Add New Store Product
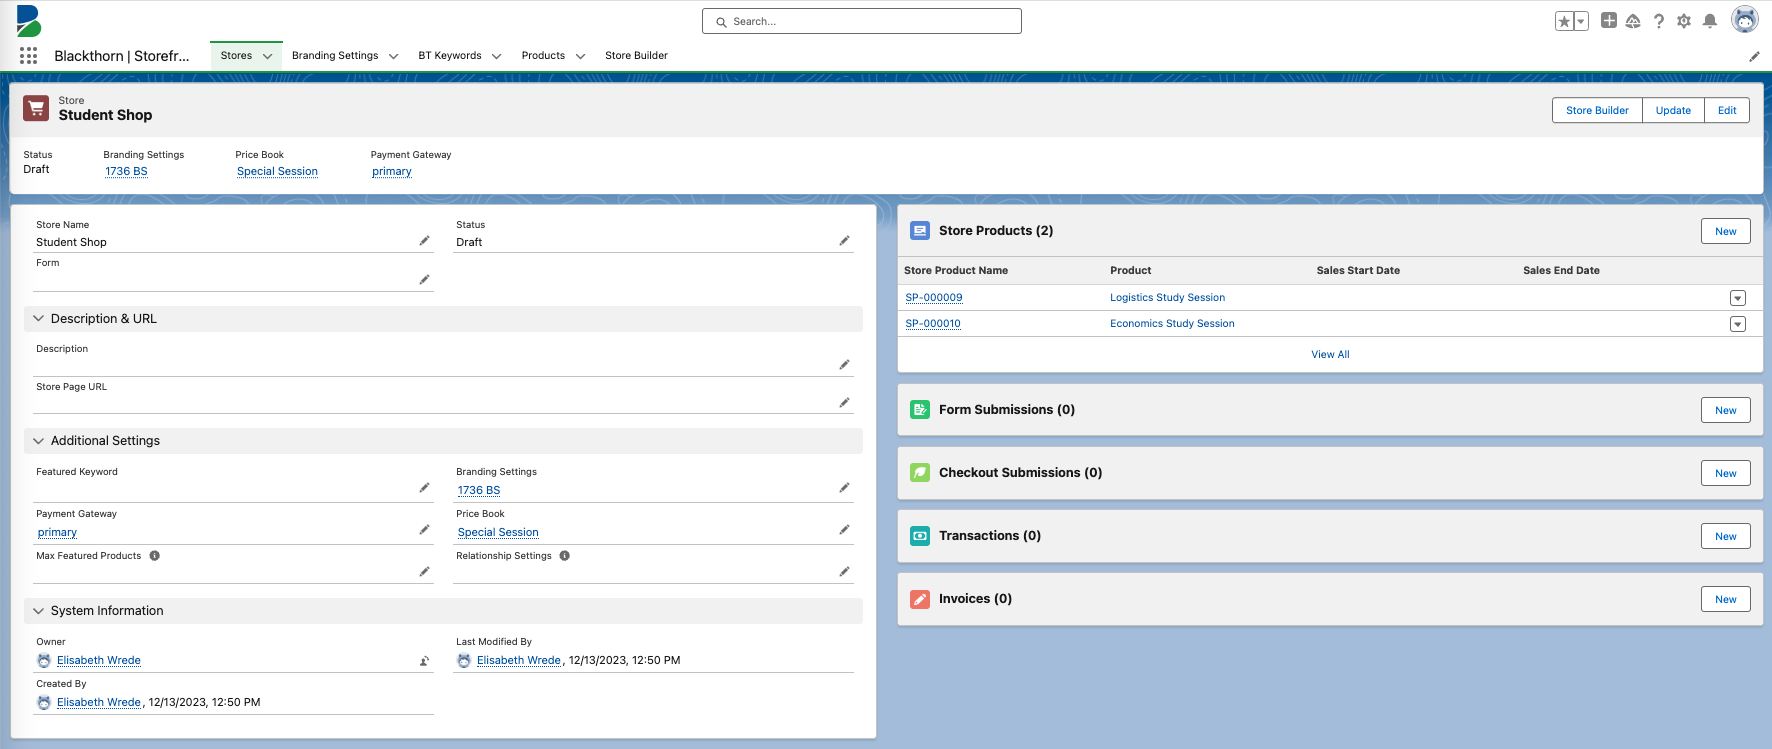The width and height of the screenshot is (1772, 749). (1726, 231)
